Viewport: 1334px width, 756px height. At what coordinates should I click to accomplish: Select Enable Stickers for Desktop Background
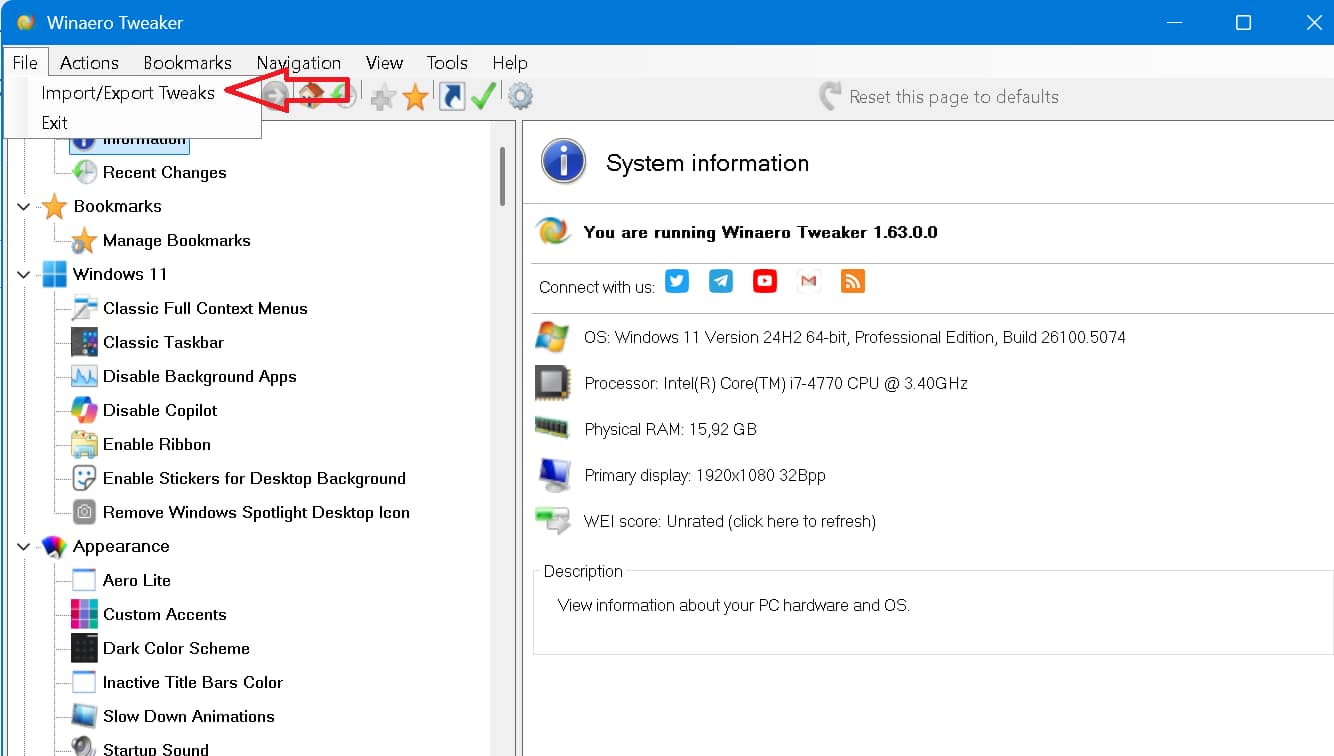point(254,478)
